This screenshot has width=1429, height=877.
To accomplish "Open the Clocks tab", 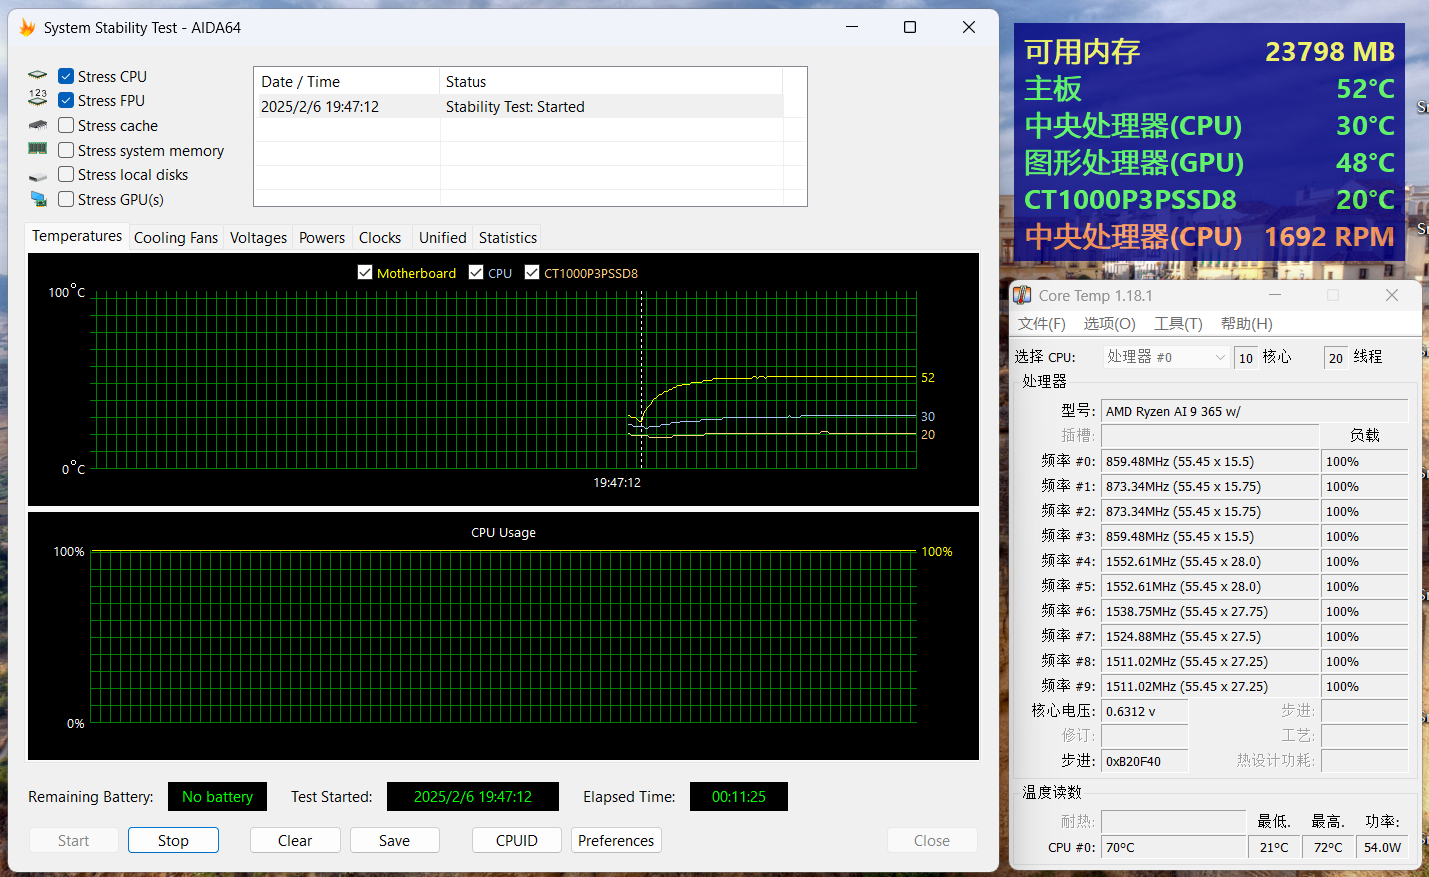I will click(x=380, y=238).
